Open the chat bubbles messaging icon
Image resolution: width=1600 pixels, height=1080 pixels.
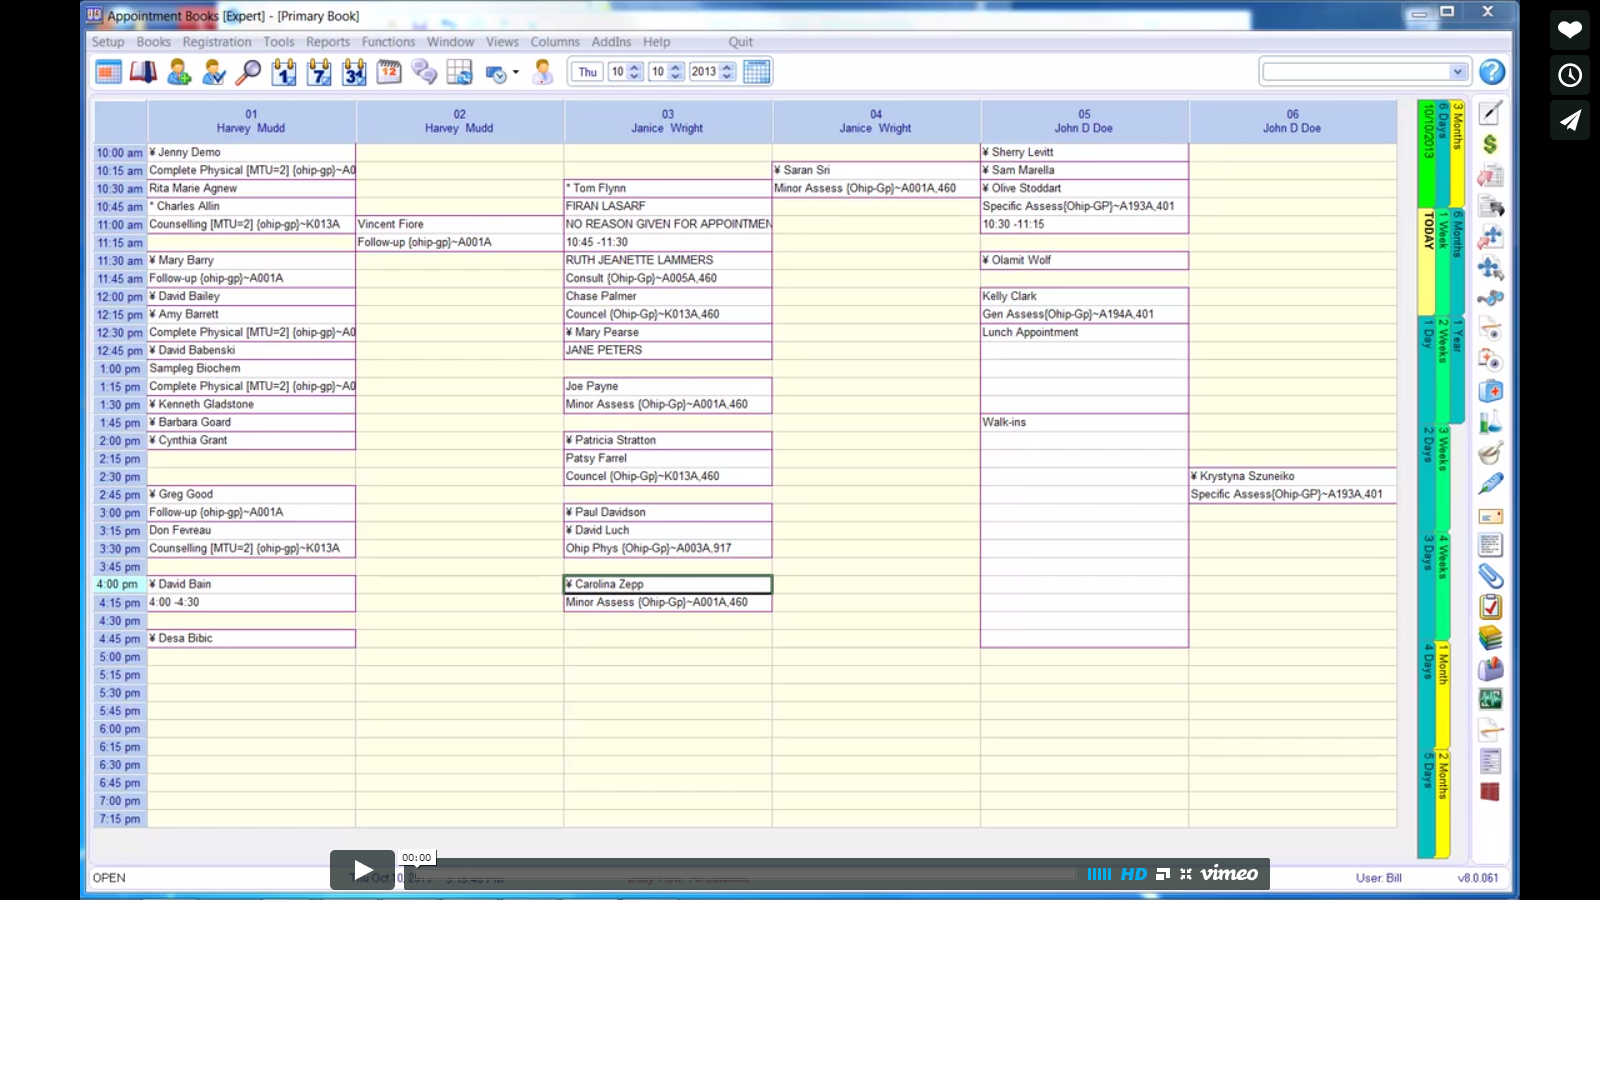[424, 72]
